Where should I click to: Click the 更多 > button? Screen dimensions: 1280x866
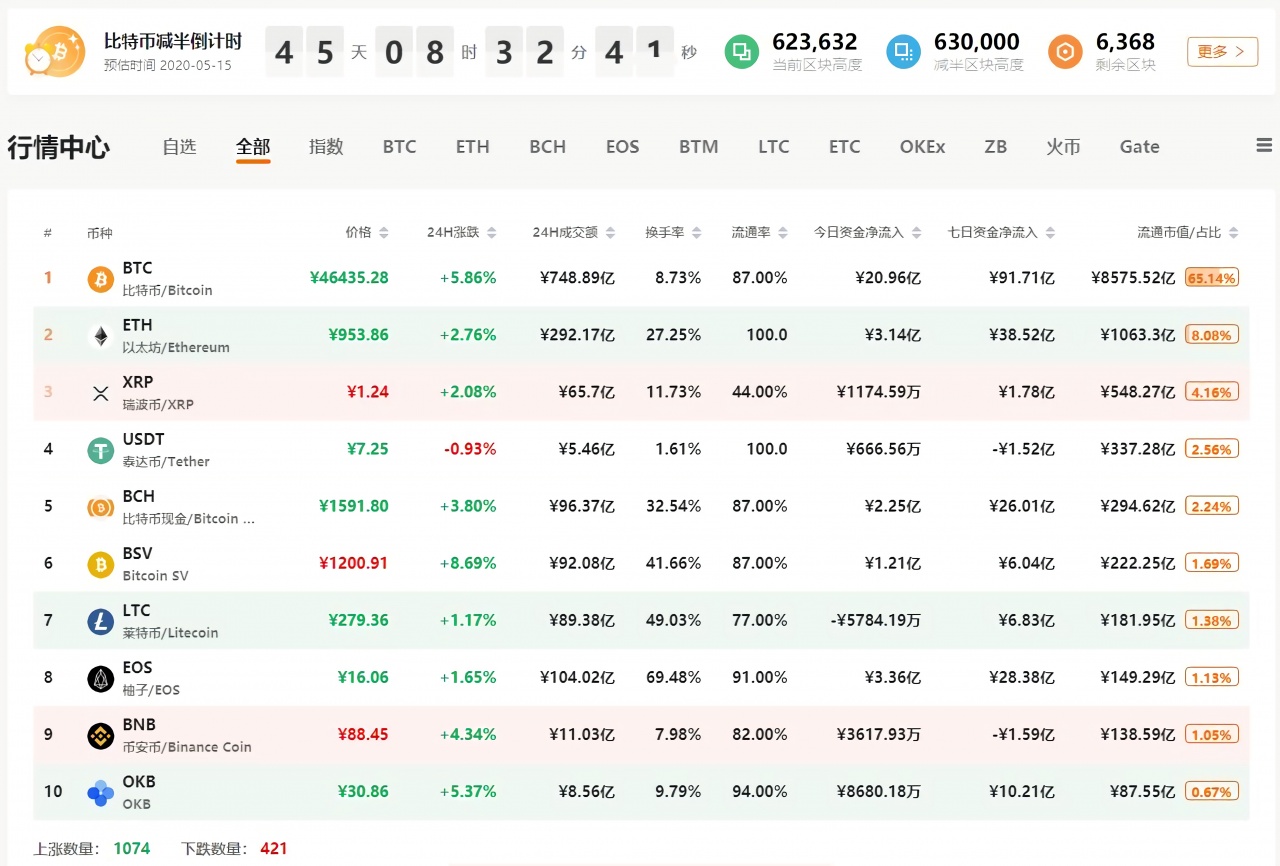(1222, 52)
